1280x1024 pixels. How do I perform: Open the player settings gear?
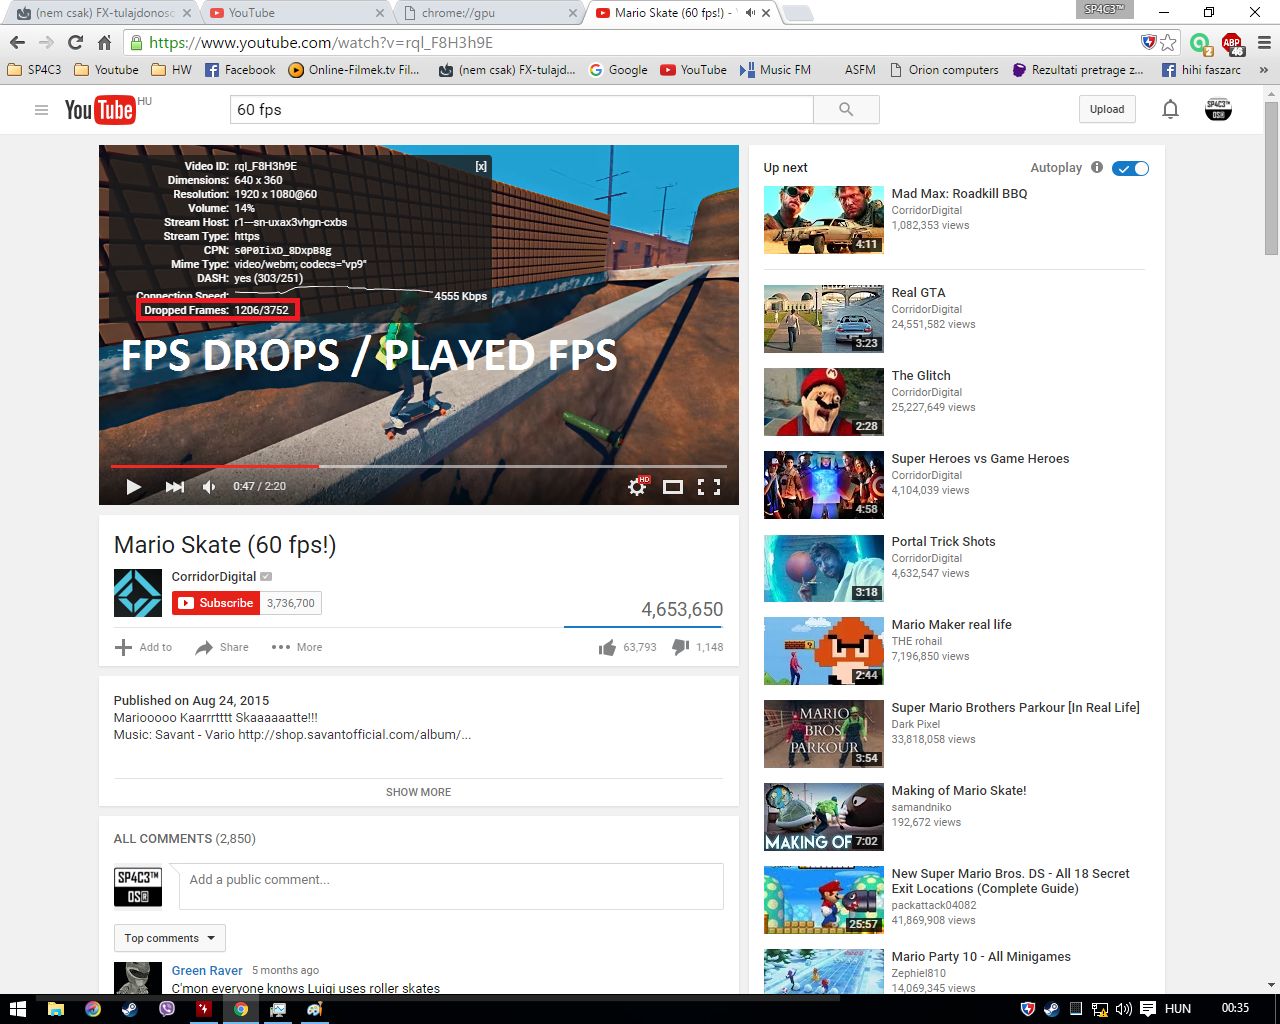pos(637,487)
